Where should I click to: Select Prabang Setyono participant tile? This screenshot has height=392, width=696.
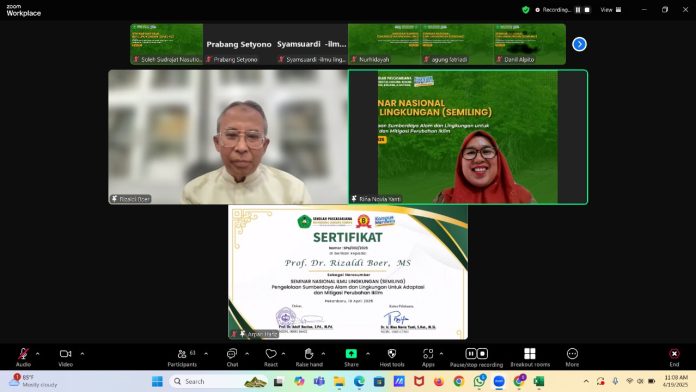click(x=239, y=44)
